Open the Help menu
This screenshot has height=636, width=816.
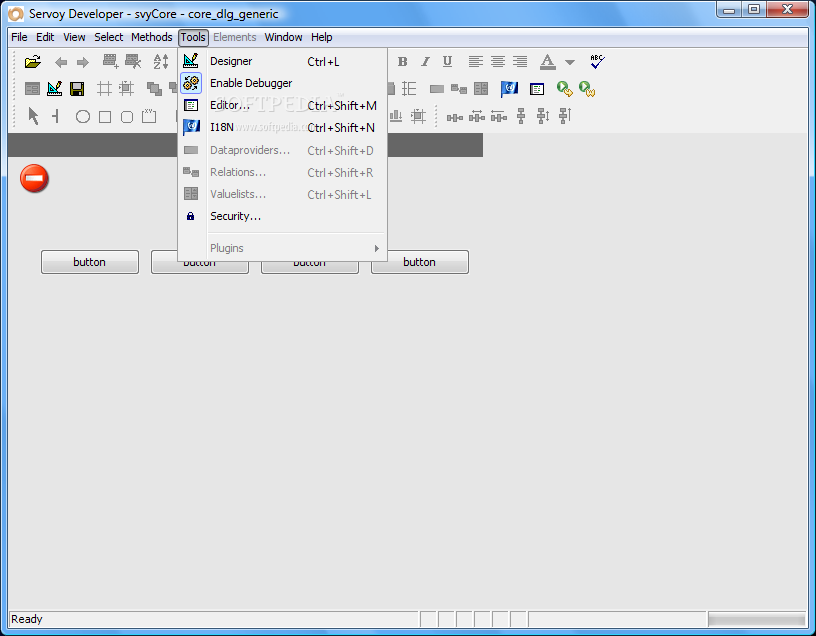[x=322, y=37]
